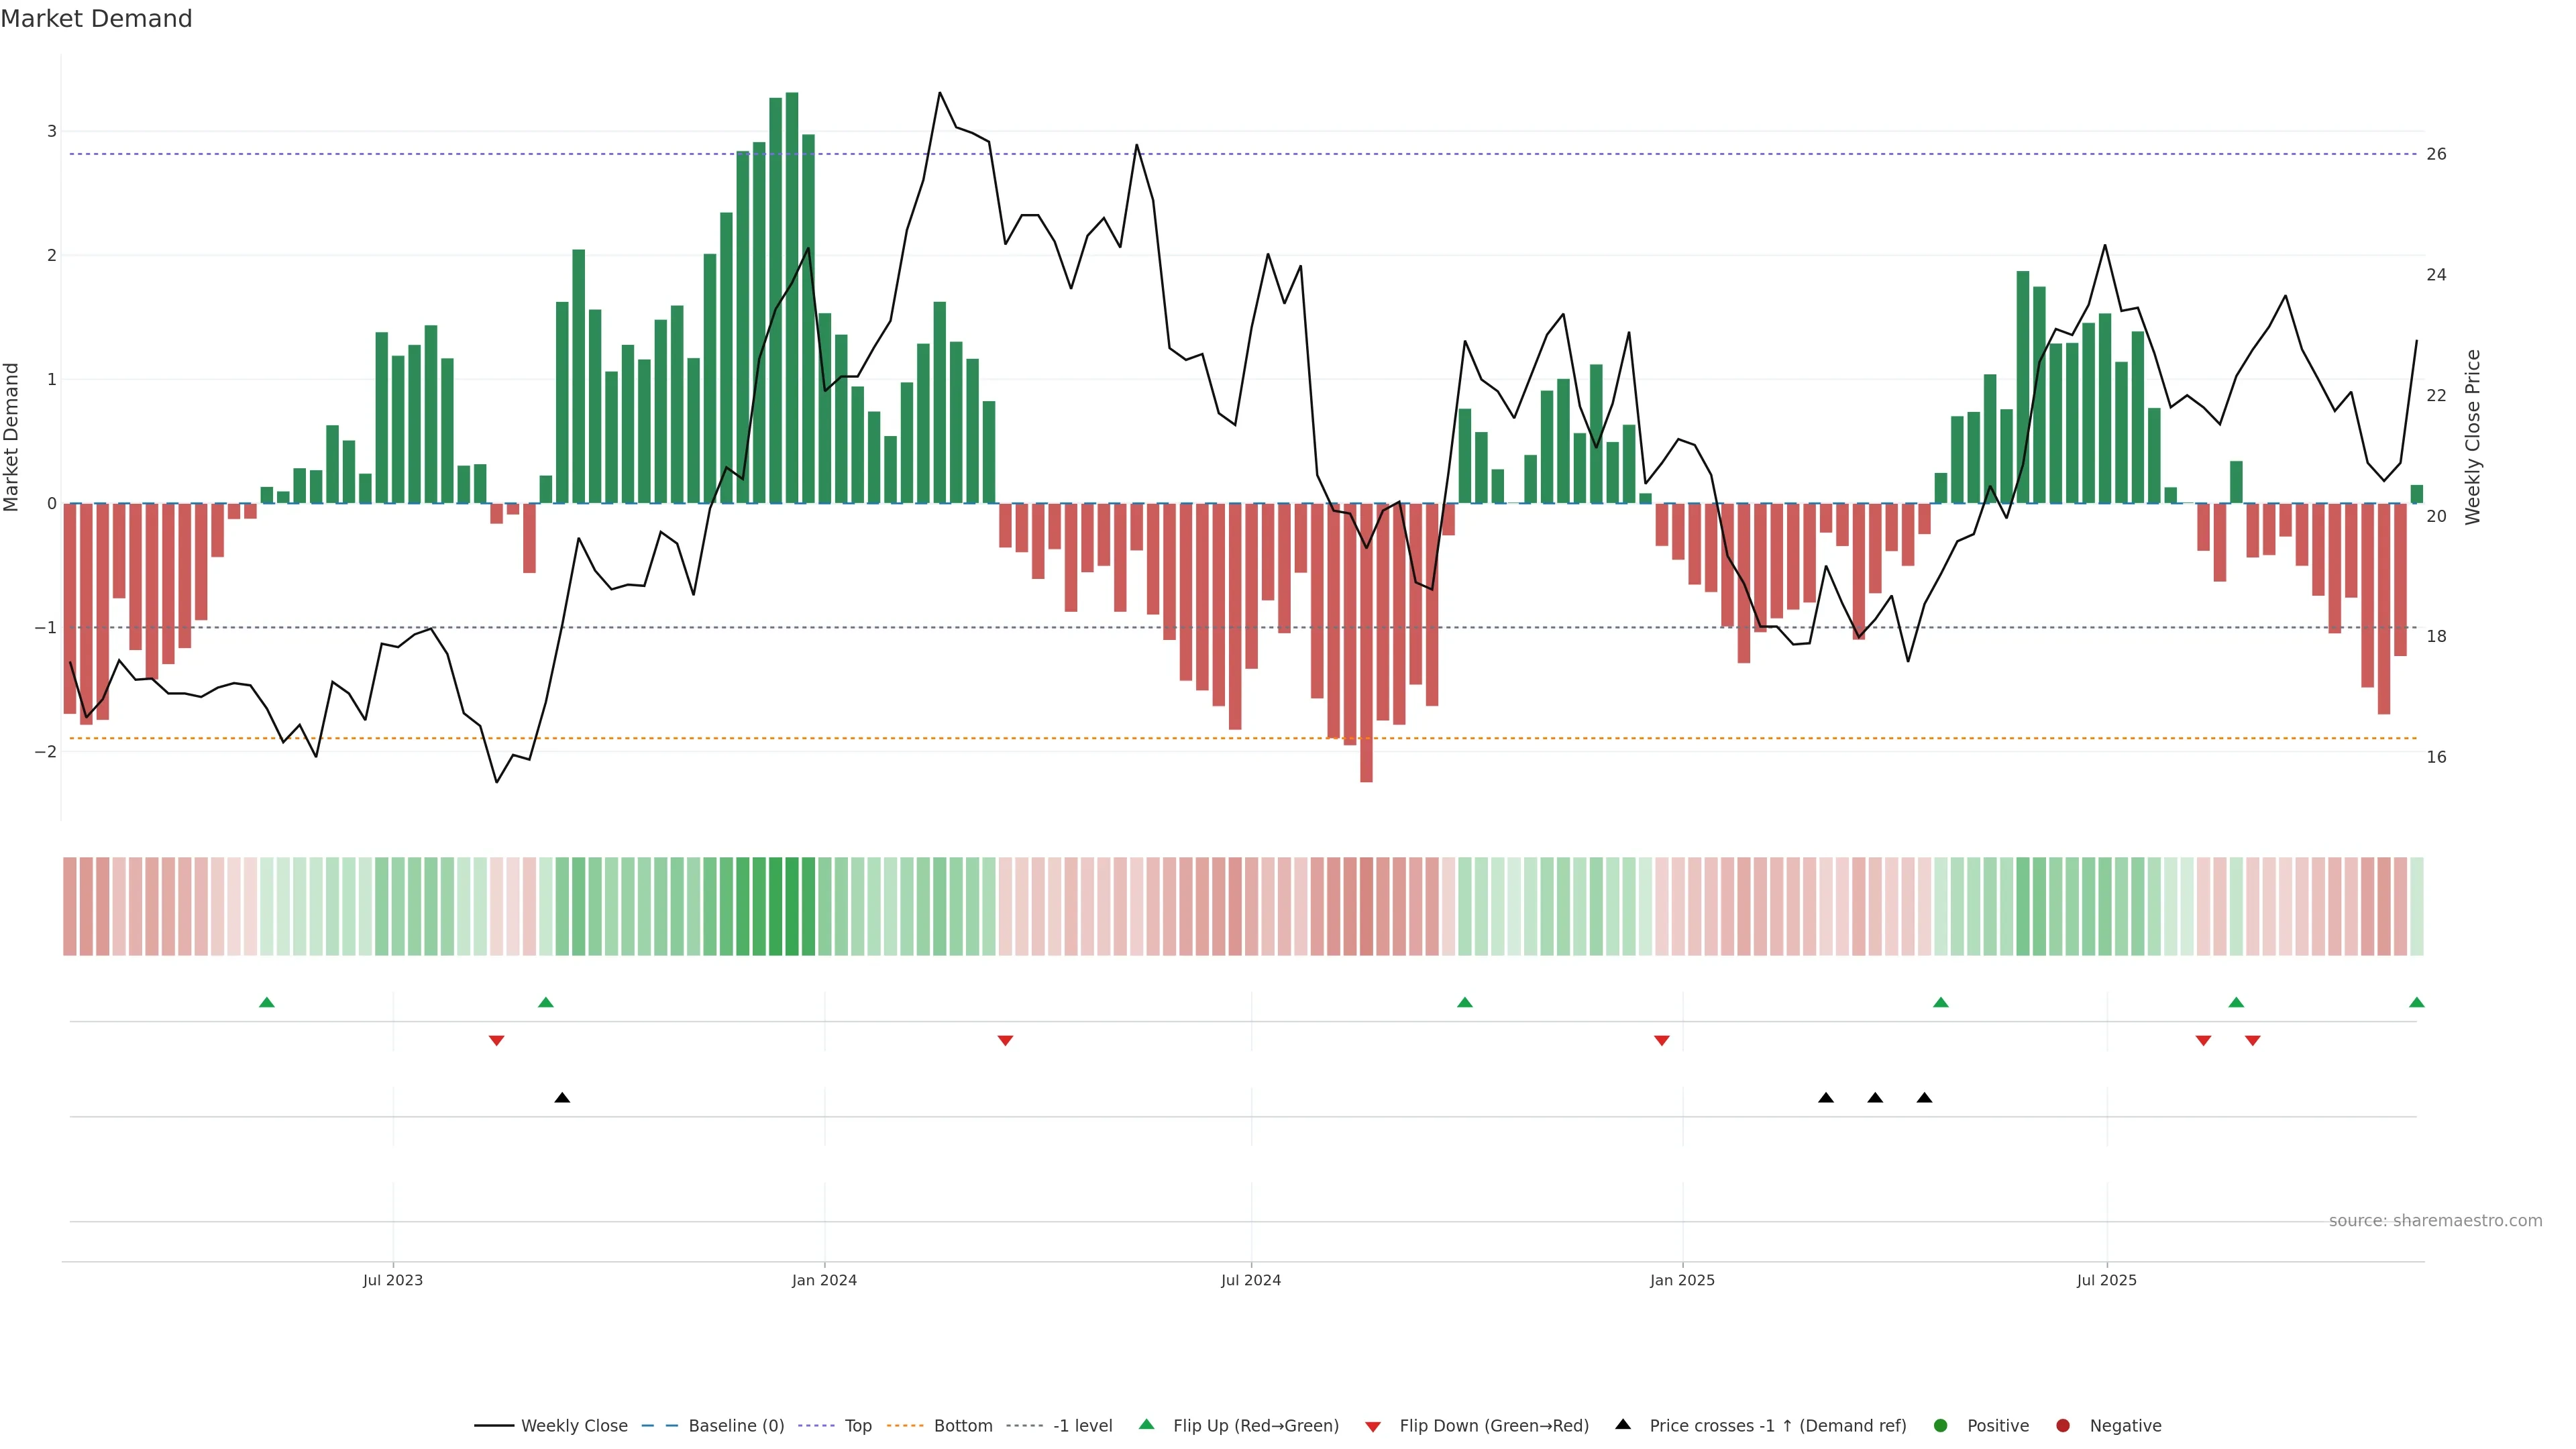Click the red flip-down marker just before Jan 2025
2576x1449 pixels.
pos(1661,1041)
